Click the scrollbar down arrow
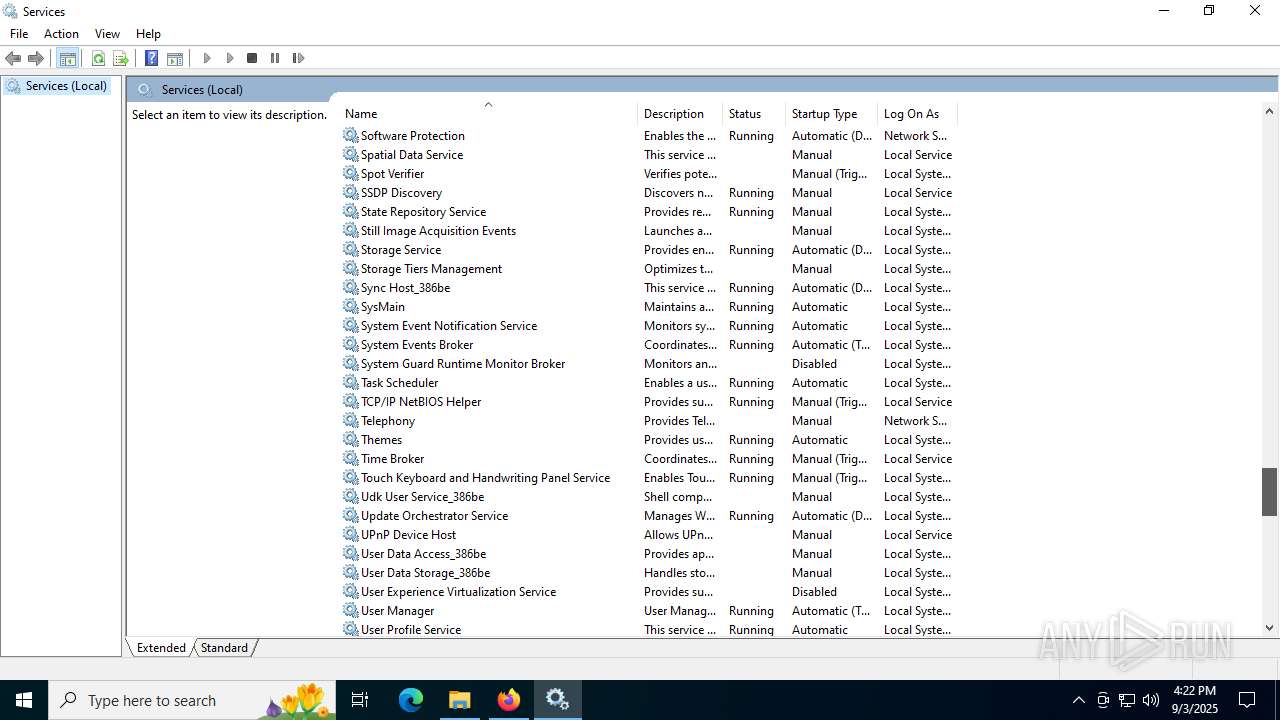Image resolution: width=1280 pixels, height=720 pixels. (1269, 628)
